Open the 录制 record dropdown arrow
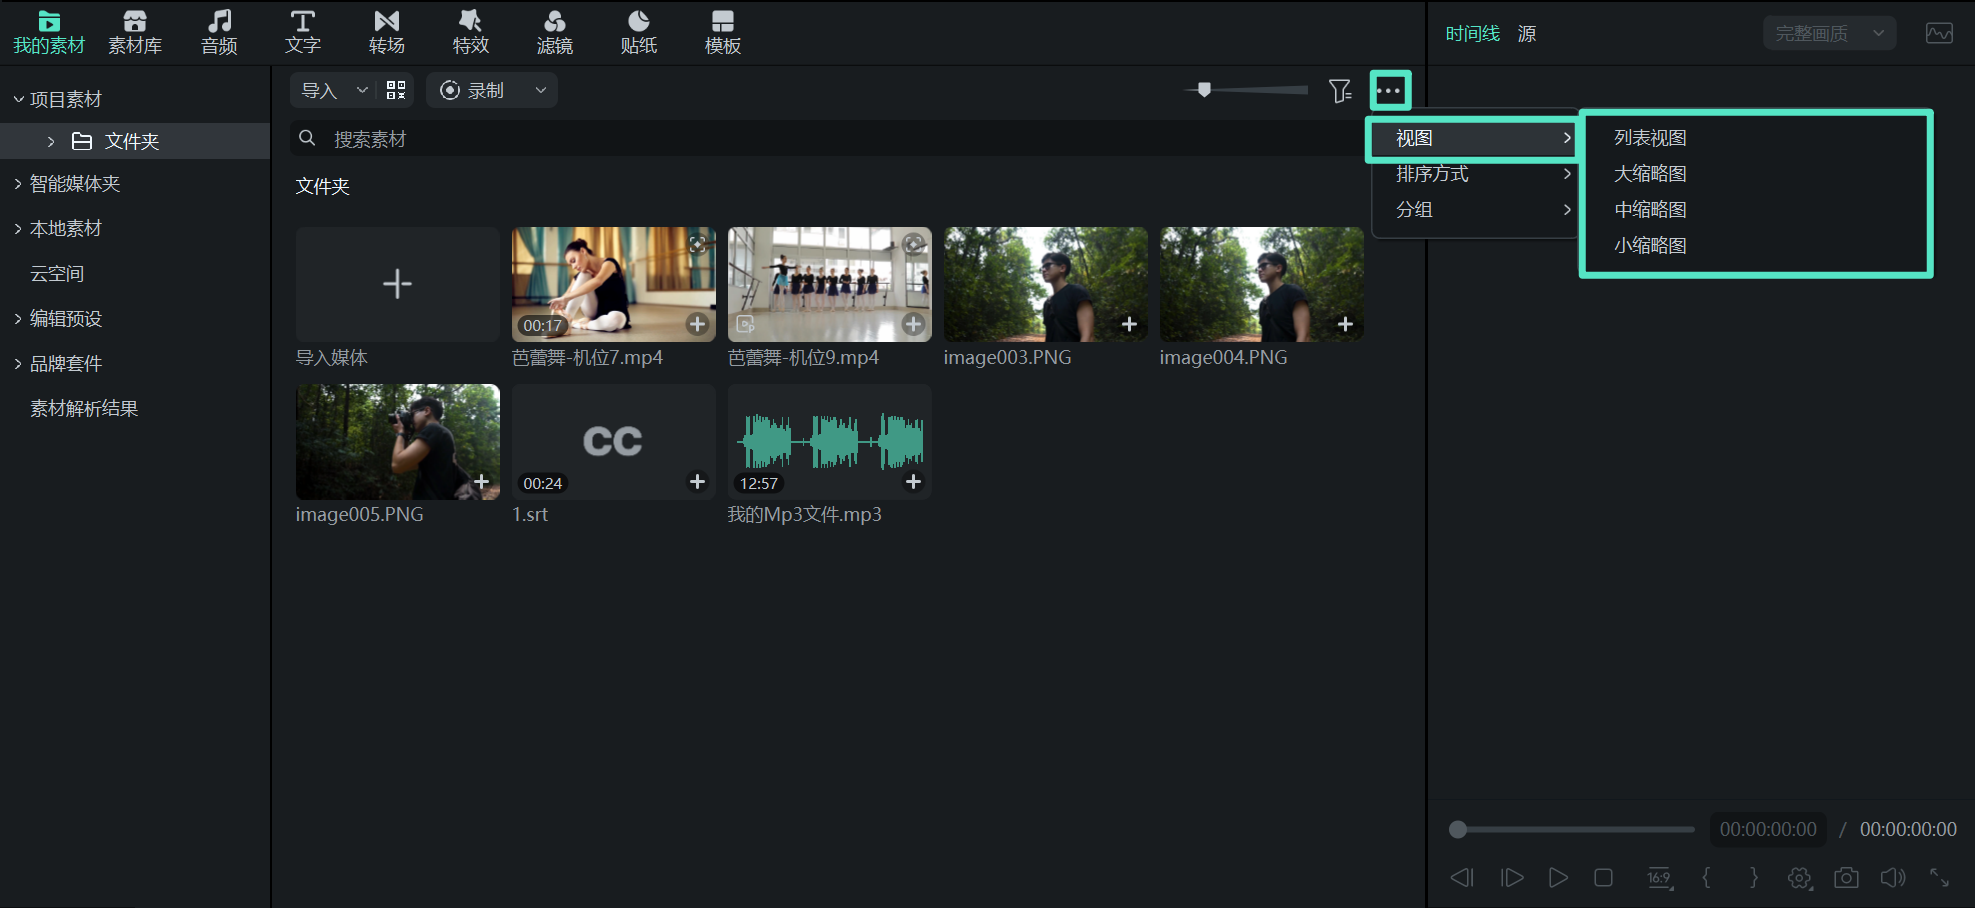 (541, 90)
